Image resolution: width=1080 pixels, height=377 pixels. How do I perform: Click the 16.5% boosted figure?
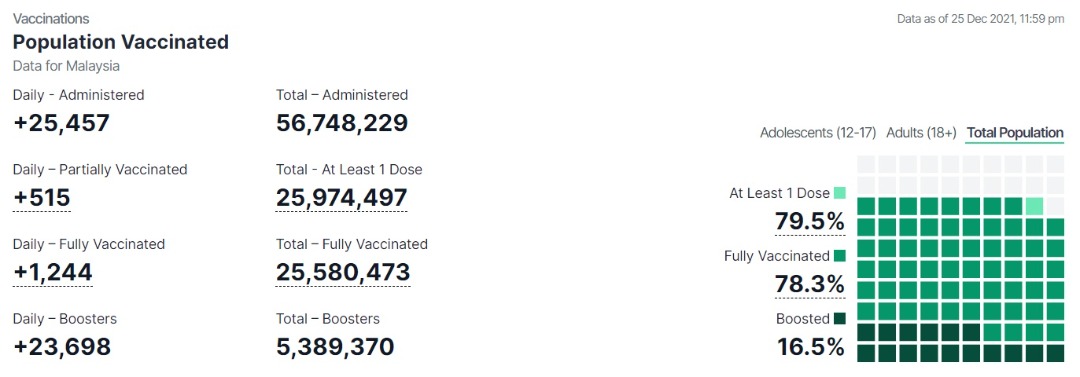pyautogui.click(x=811, y=347)
